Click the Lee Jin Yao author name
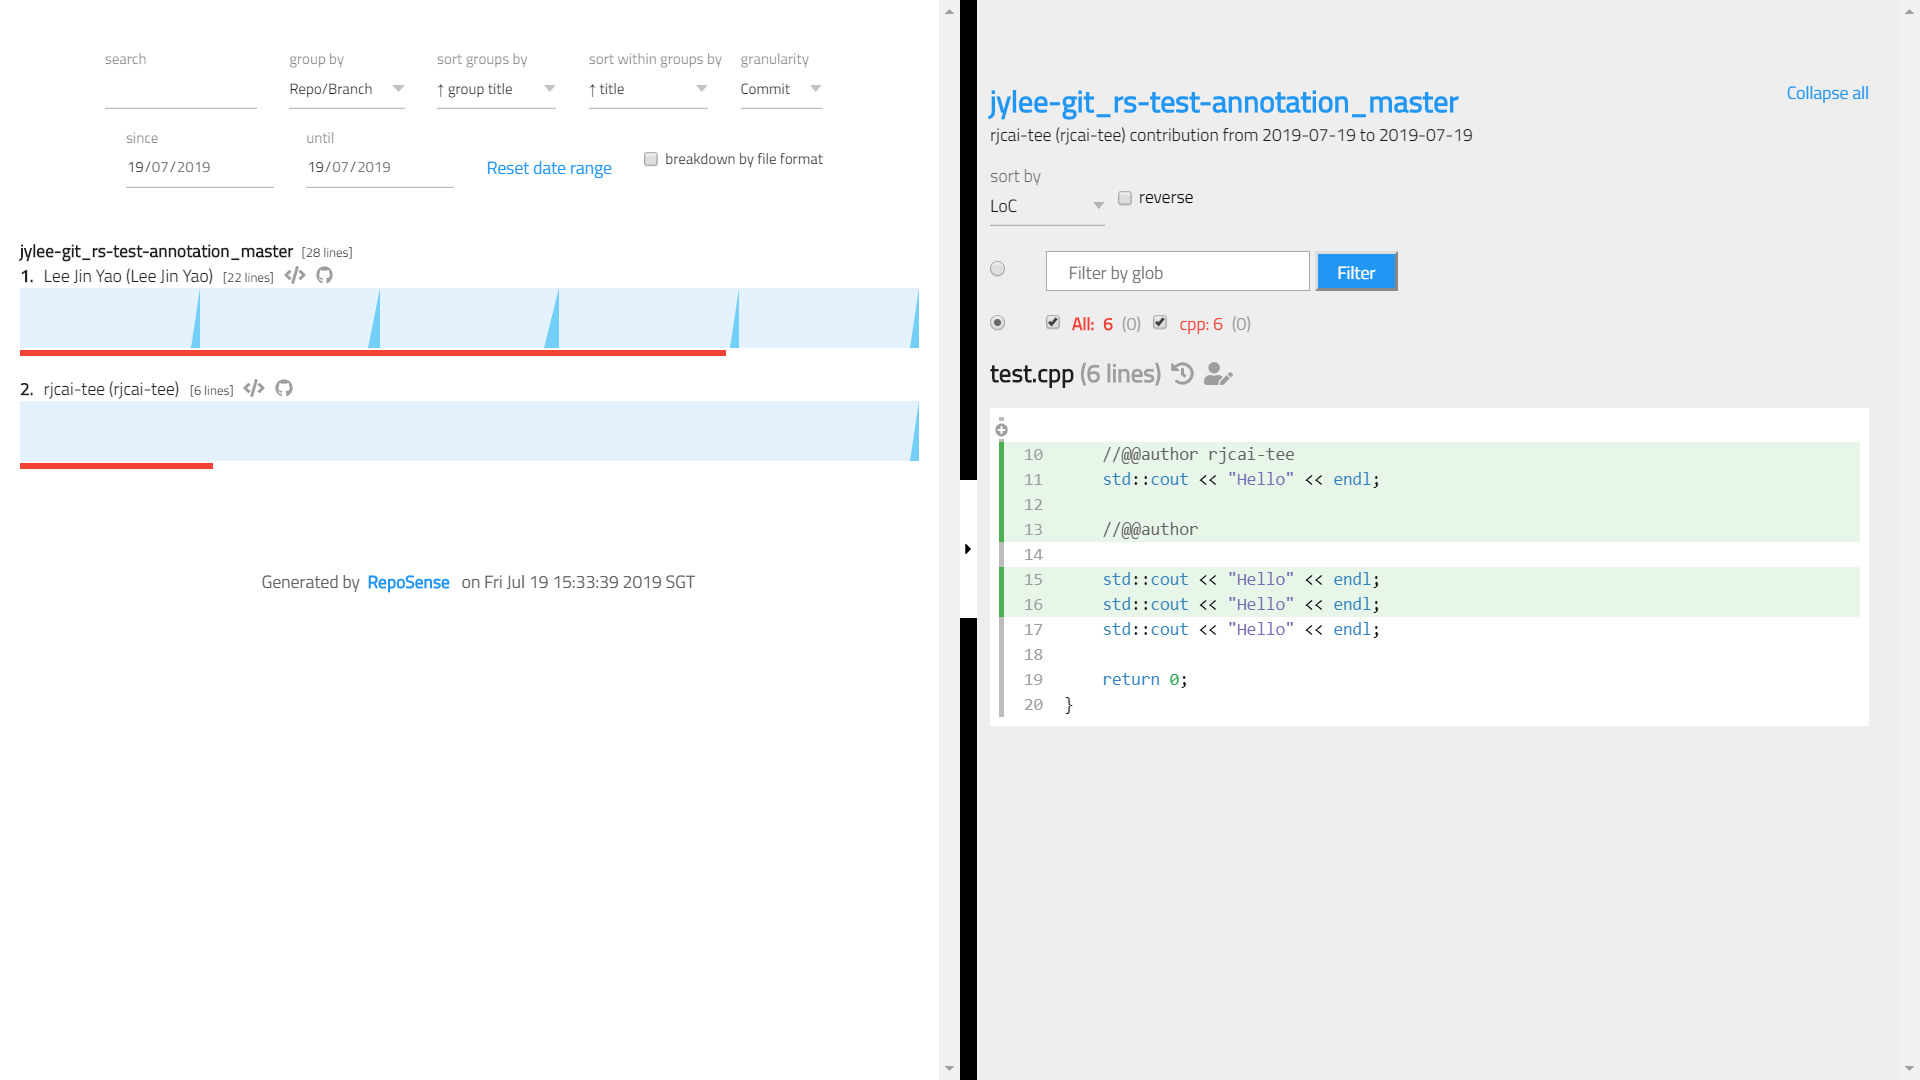Screen dimensions: 1920x1080 click(128, 276)
